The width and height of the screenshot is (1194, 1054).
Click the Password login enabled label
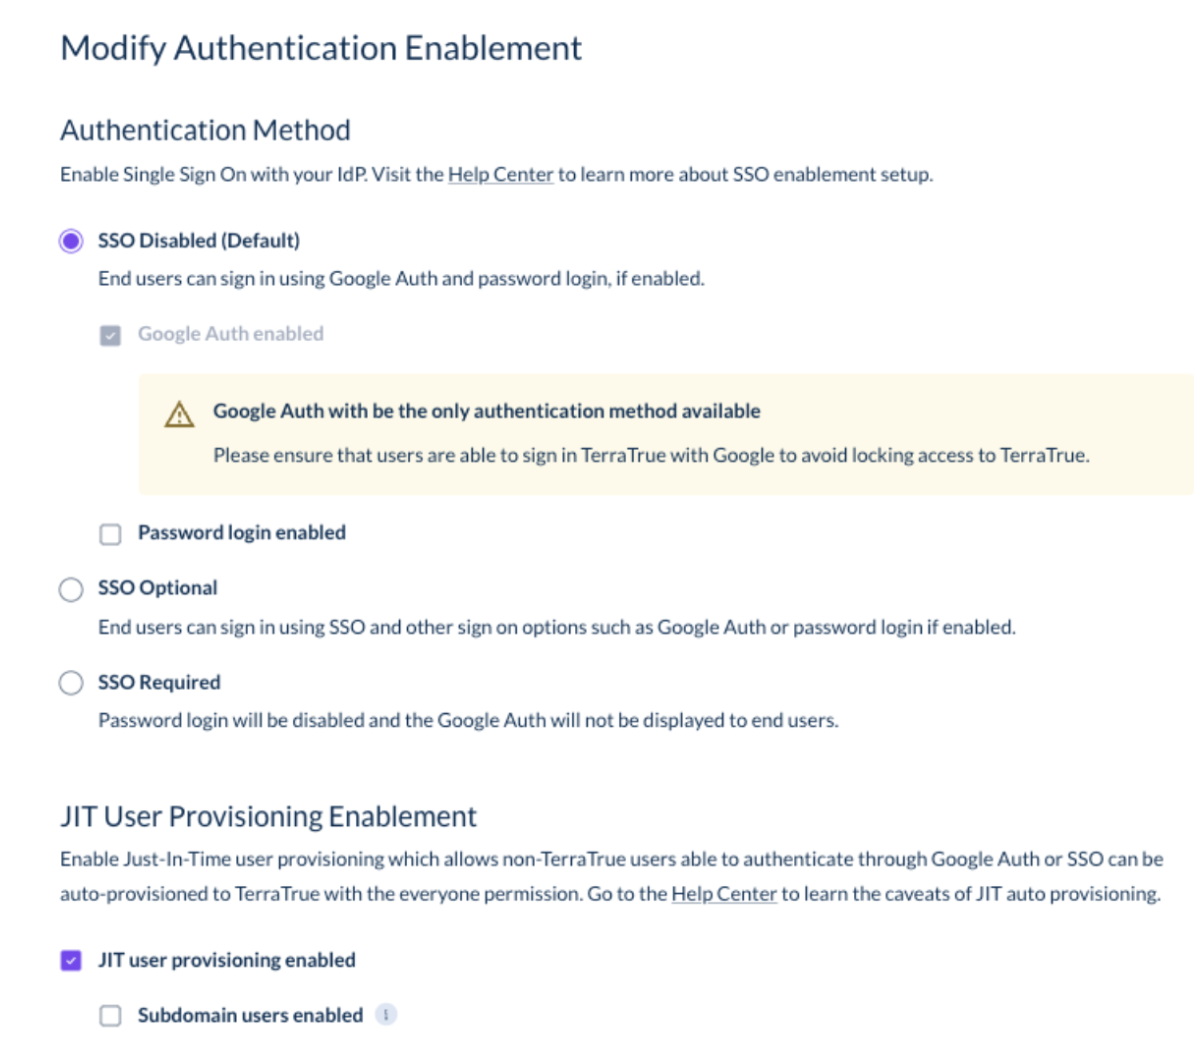click(x=241, y=532)
